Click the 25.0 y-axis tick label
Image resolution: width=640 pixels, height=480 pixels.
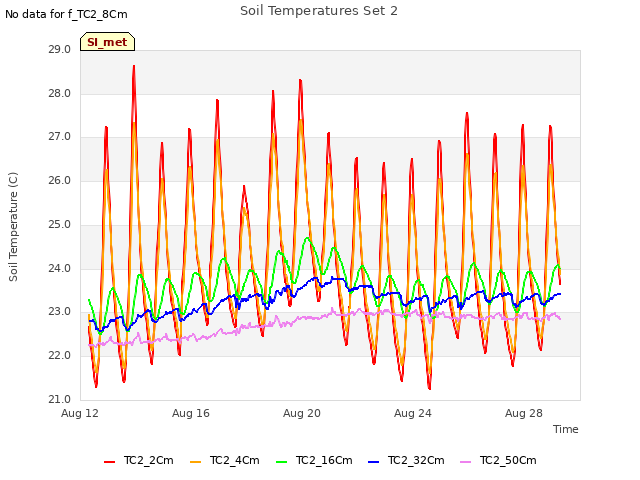pos(60,224)
